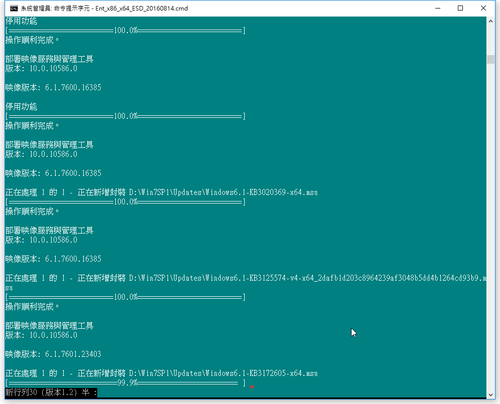This screenshot has width=500, height=404.
Task: Click the image version 6.1.7601.23403 line
Action: [x=53, y=354]
